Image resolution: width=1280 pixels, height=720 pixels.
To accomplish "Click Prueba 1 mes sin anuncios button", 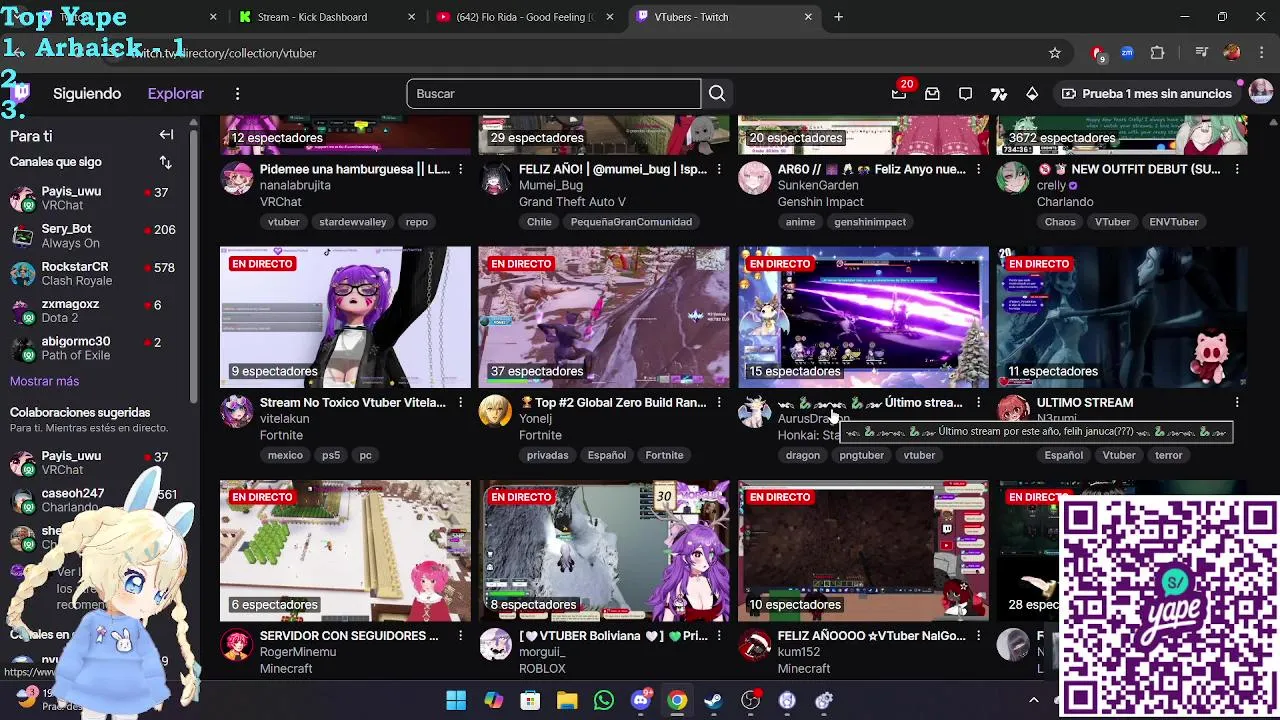I will click(x=1146, y=94).
